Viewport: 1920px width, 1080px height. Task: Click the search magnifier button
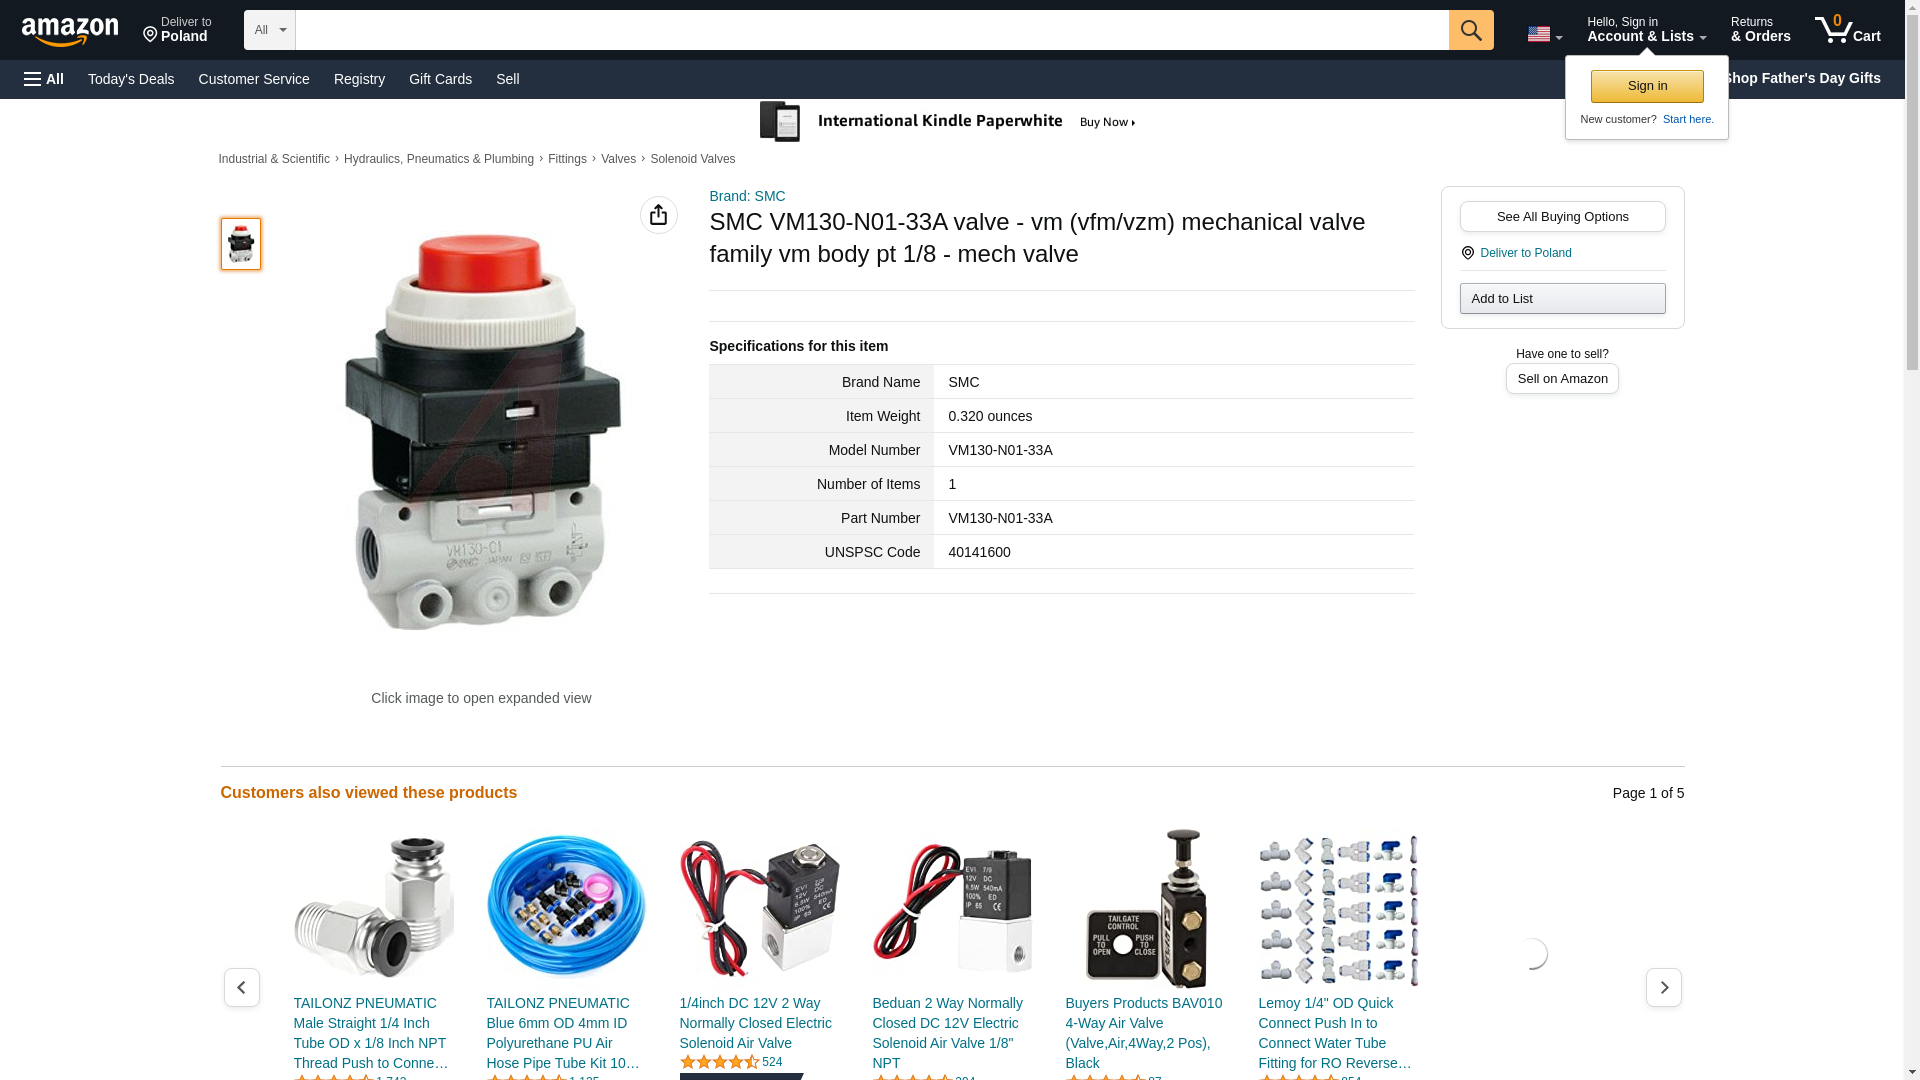coord(1470,30)
